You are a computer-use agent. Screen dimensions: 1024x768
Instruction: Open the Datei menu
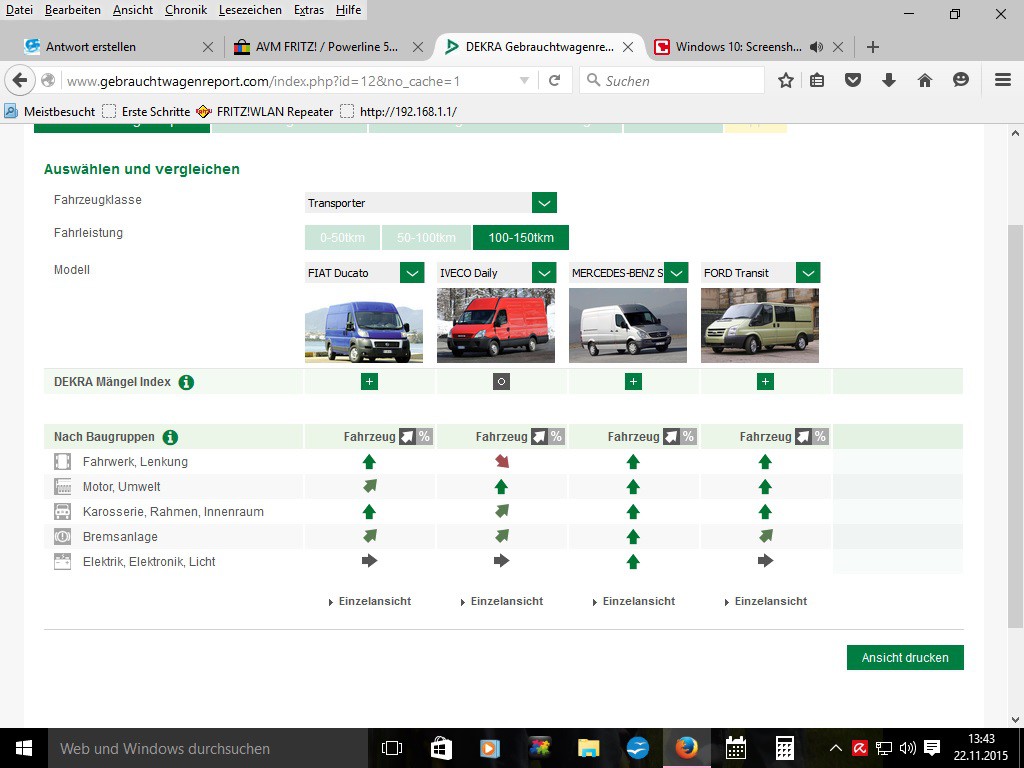(x=19, y=10)
